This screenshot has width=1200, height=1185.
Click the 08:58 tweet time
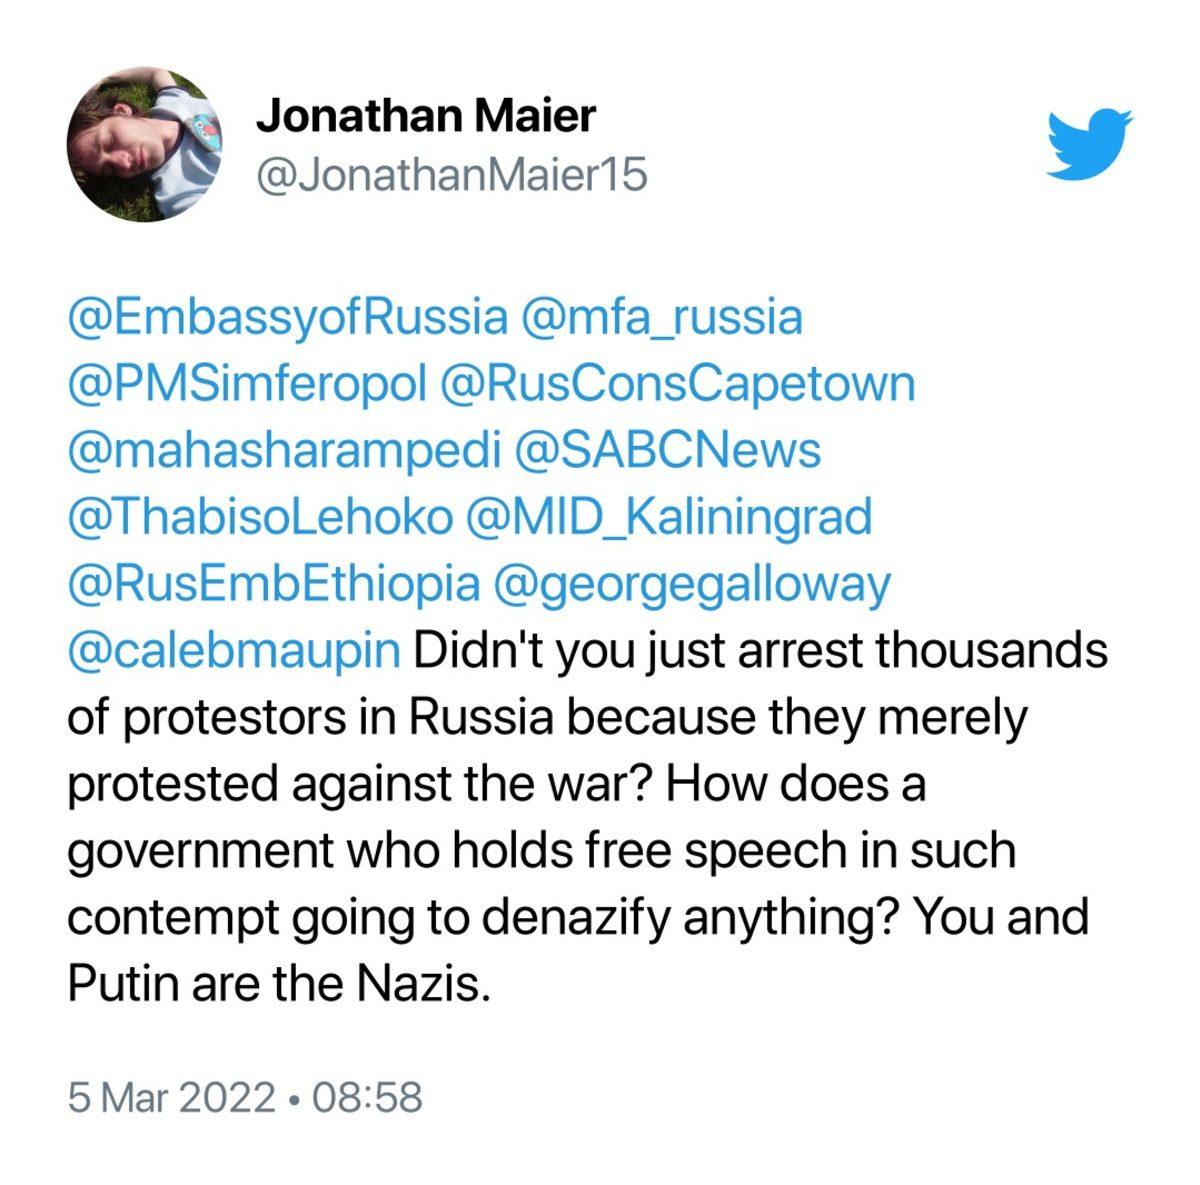[x=367, y=1097]
